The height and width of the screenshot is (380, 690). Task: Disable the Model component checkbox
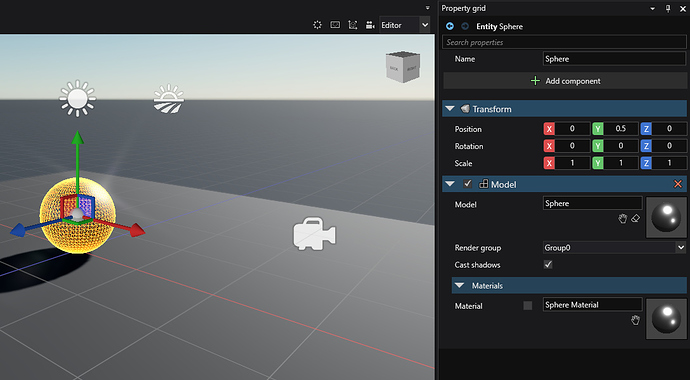[x=467, y=184]
